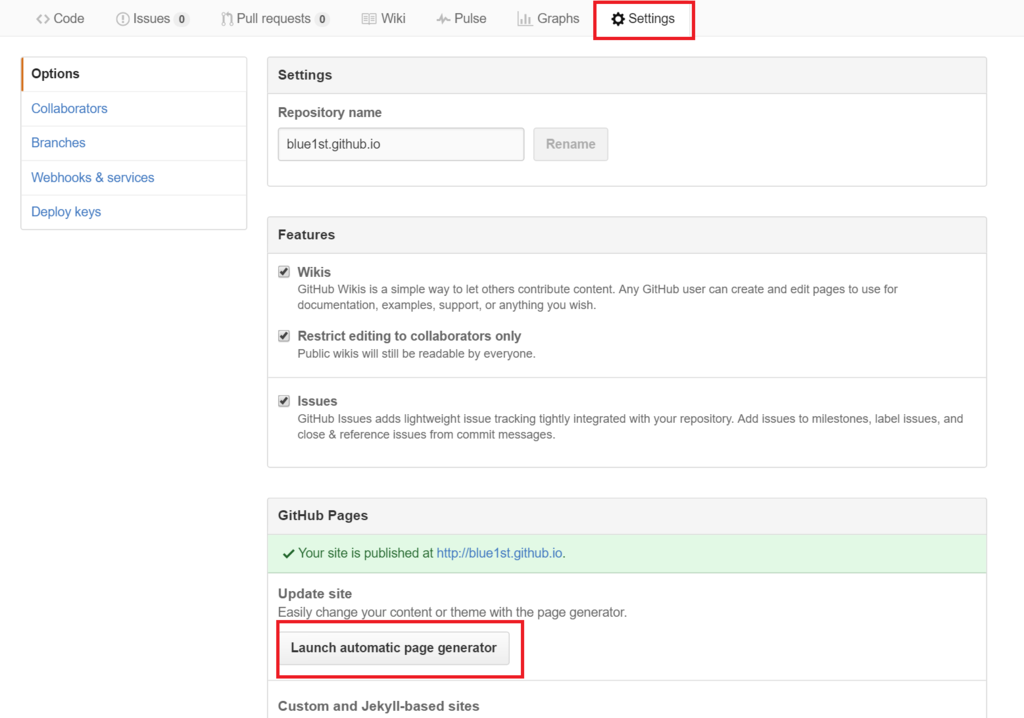Toggle the Issues feature checkbox
The image size is (1024, 718).
point(284,400)
